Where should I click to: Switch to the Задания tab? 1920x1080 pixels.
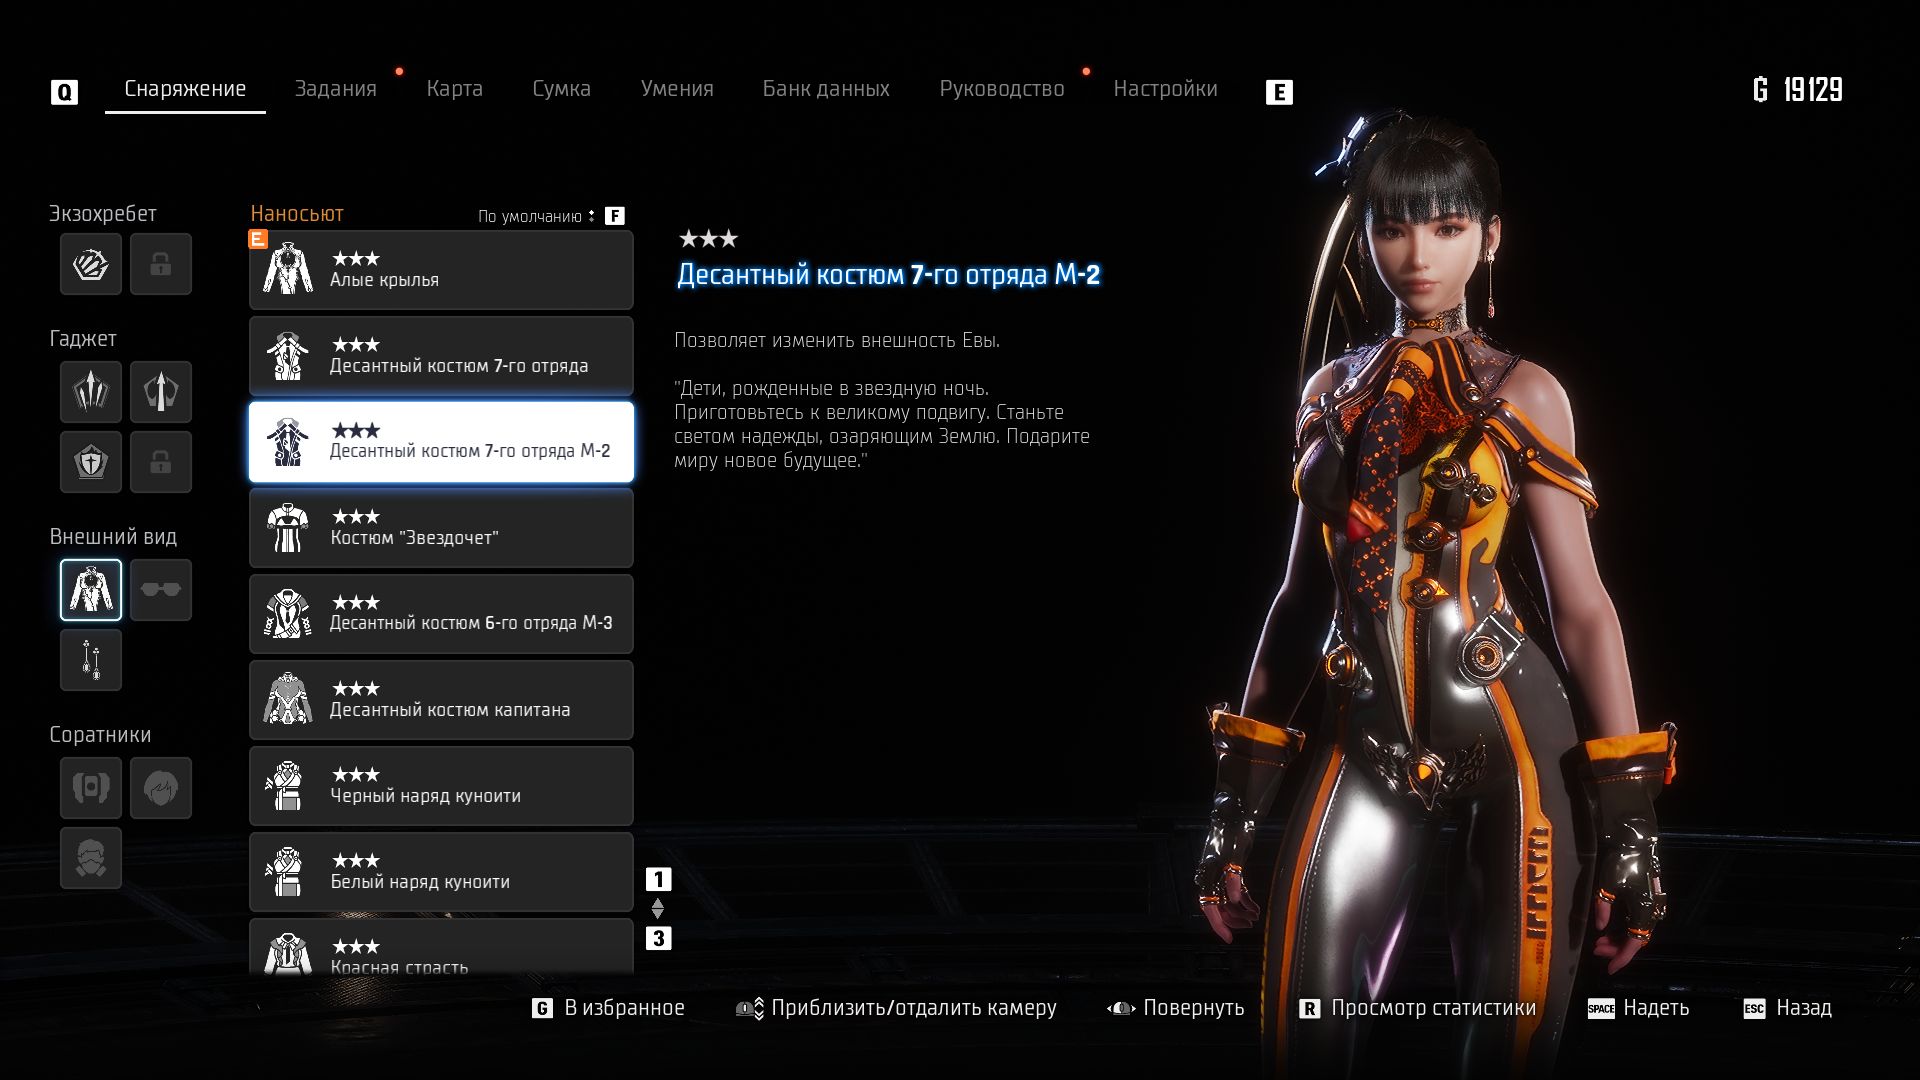[x=335, y=89]
